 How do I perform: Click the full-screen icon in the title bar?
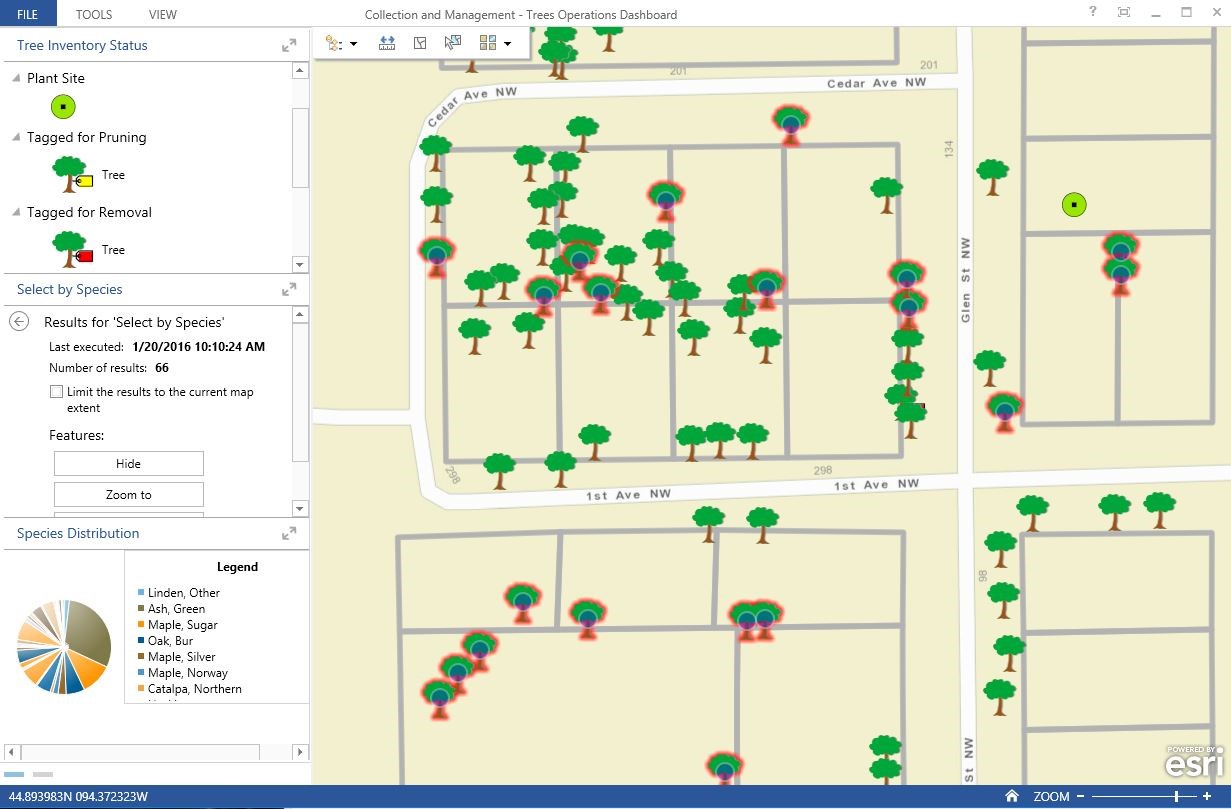1124,12
